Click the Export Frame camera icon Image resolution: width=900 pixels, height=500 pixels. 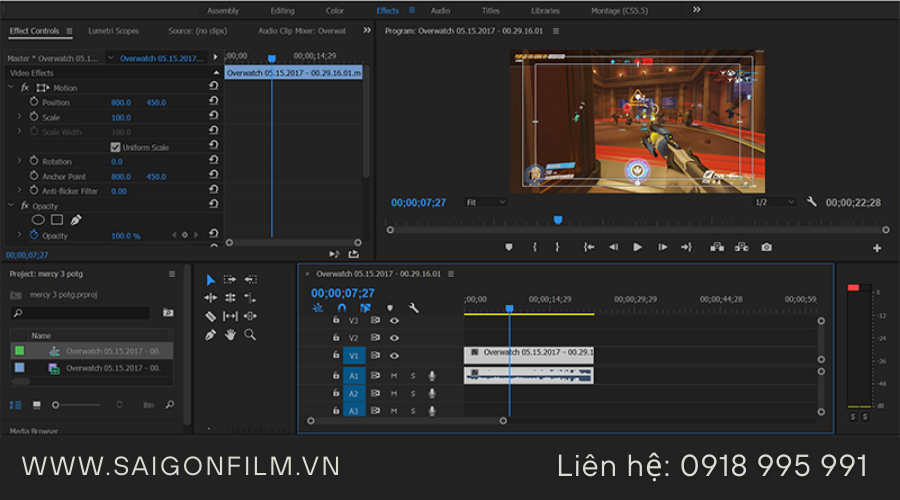[766, 247]
